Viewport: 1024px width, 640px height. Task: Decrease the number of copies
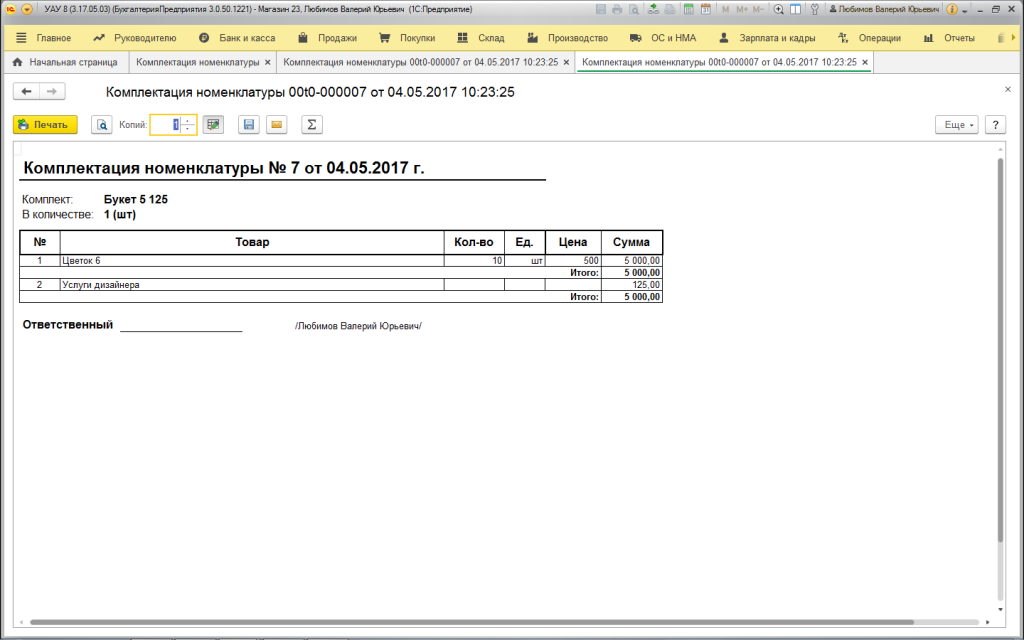pos(187,129)
